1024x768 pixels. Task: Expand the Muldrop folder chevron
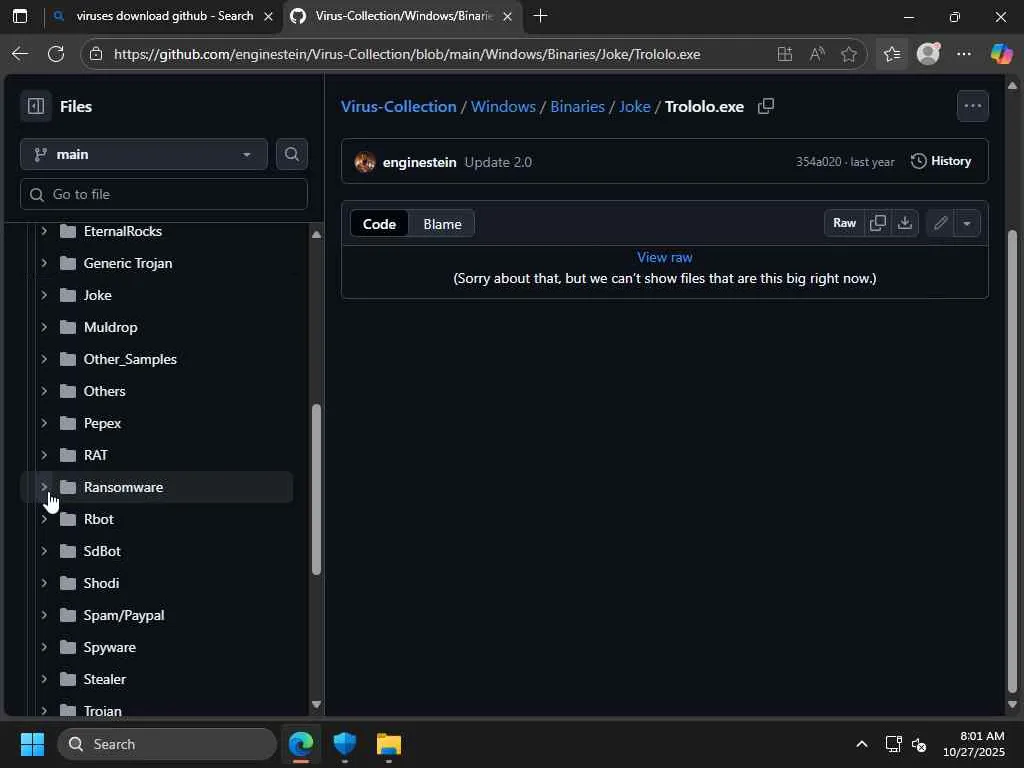44,327
